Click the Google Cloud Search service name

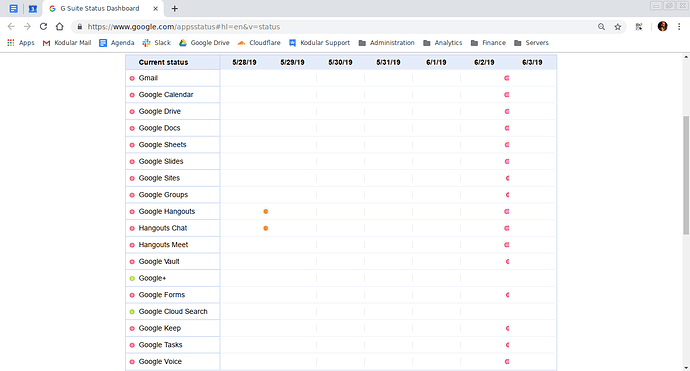pos(173,312)
